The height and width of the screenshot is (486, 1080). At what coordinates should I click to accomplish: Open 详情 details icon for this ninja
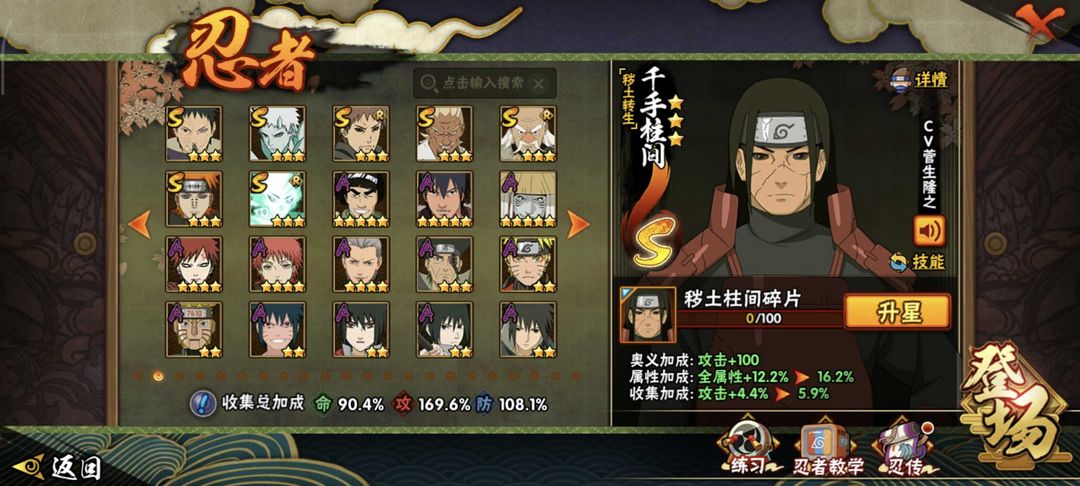(918, 79)
